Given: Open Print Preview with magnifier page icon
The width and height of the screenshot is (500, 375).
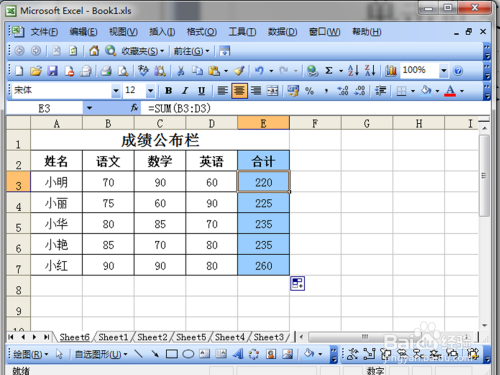Looking at the screenshot, I should click(x=123, y=71).
